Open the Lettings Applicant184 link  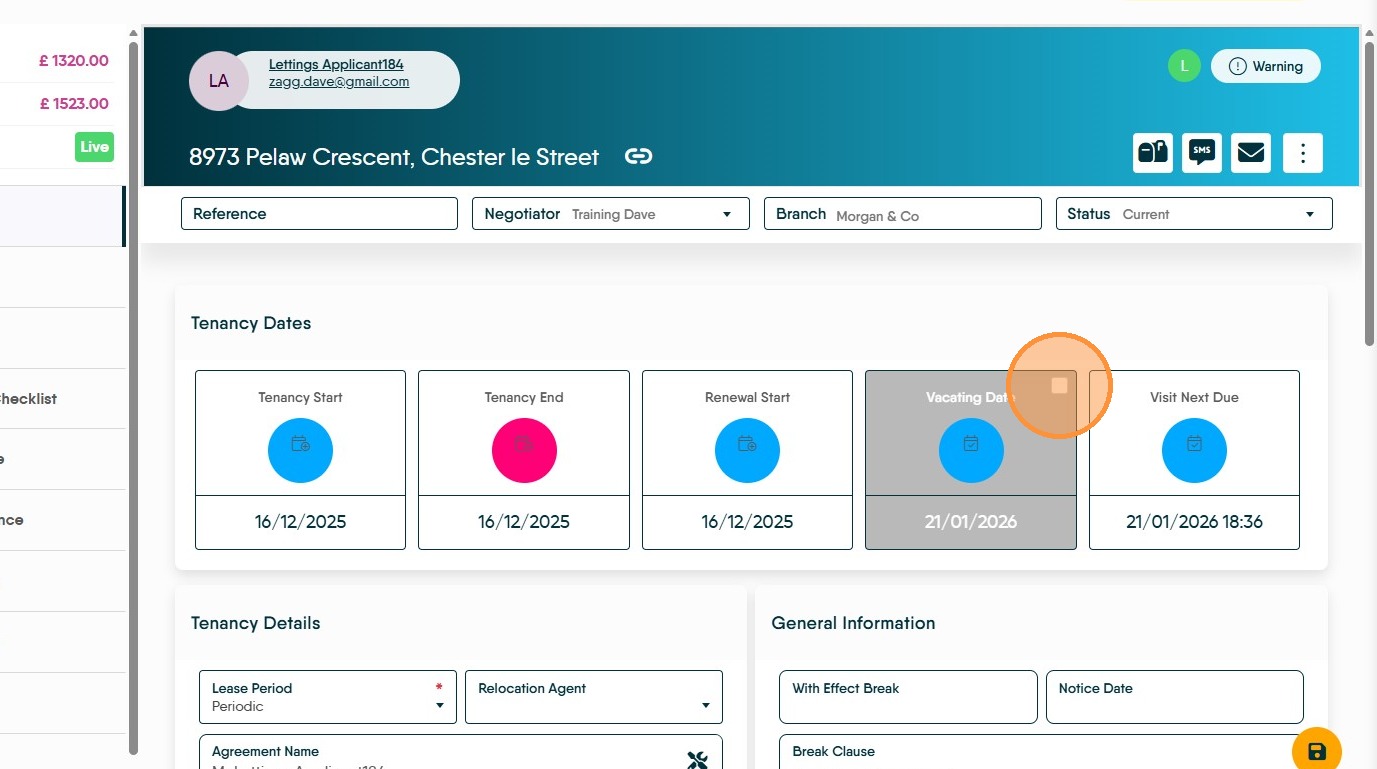click(x=336, y=65)
